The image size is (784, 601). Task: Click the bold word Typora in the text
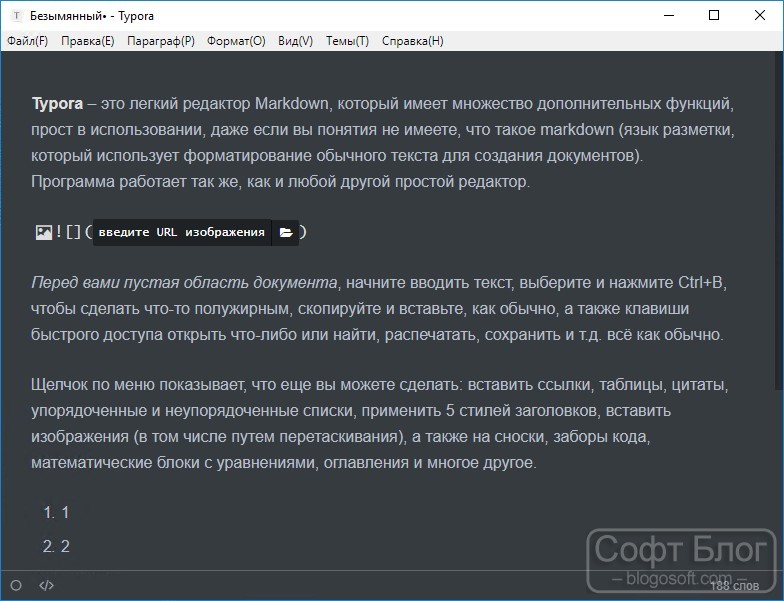pos(57,104)
